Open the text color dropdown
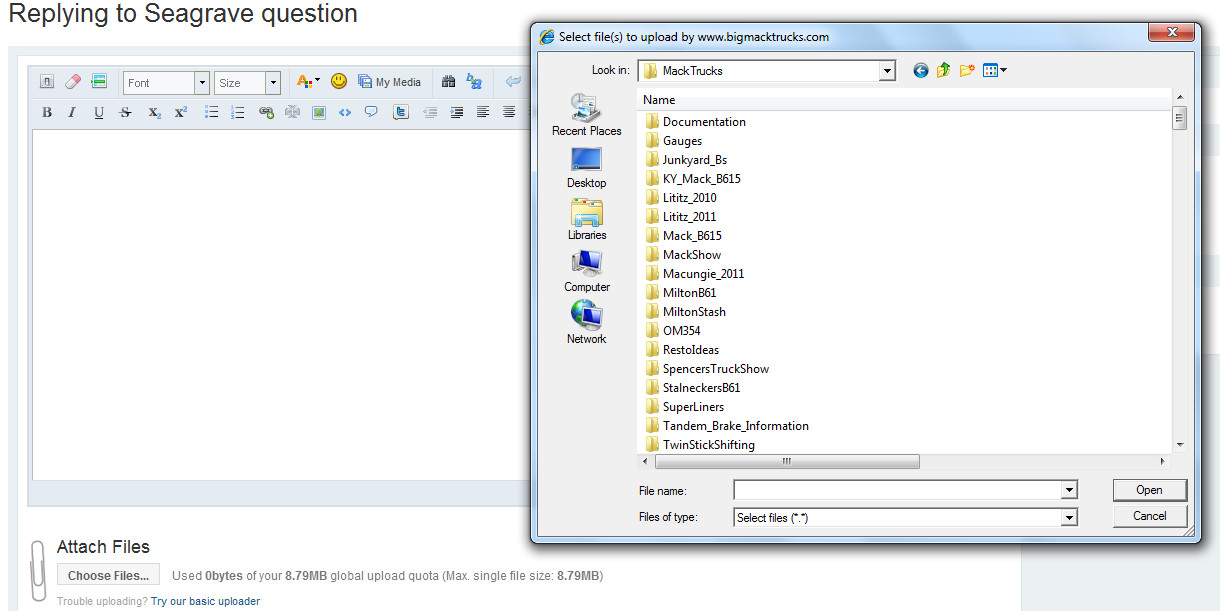Image resolution: width=1220 pixels, height=611 pixels. pos(309,82)
